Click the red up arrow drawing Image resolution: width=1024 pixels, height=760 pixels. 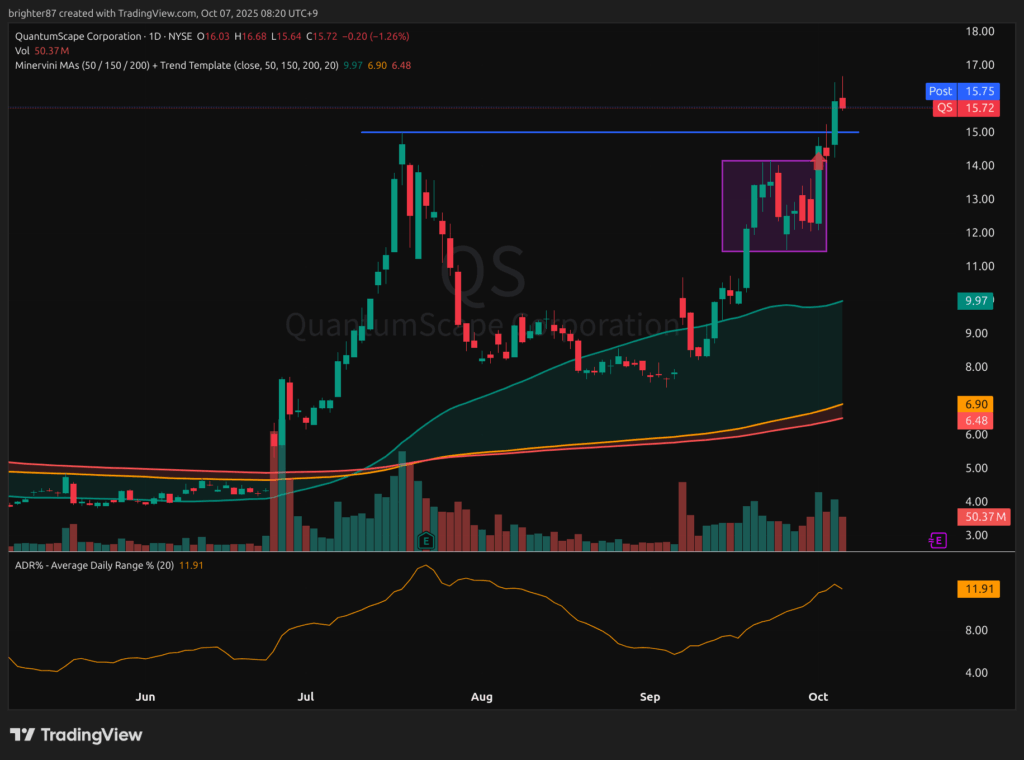pyautogui.click(x=819, y=159)
